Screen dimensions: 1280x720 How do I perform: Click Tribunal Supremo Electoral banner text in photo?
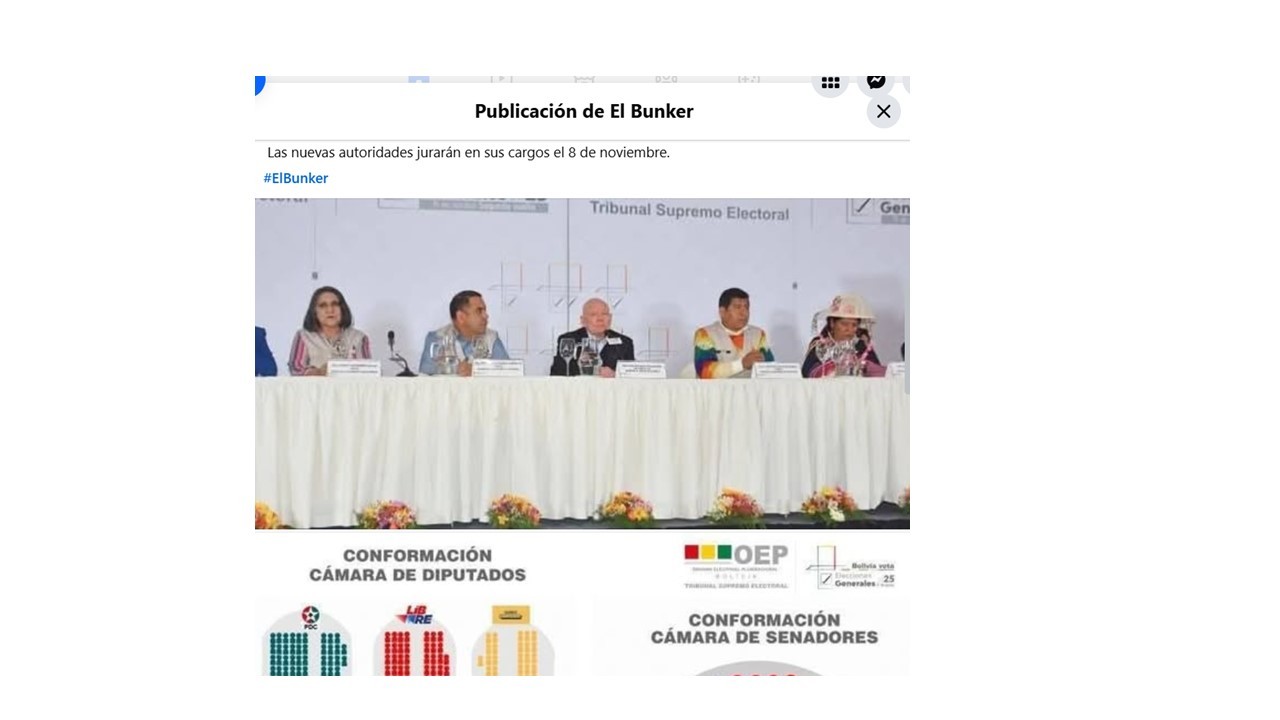click(x=689, y=211)
